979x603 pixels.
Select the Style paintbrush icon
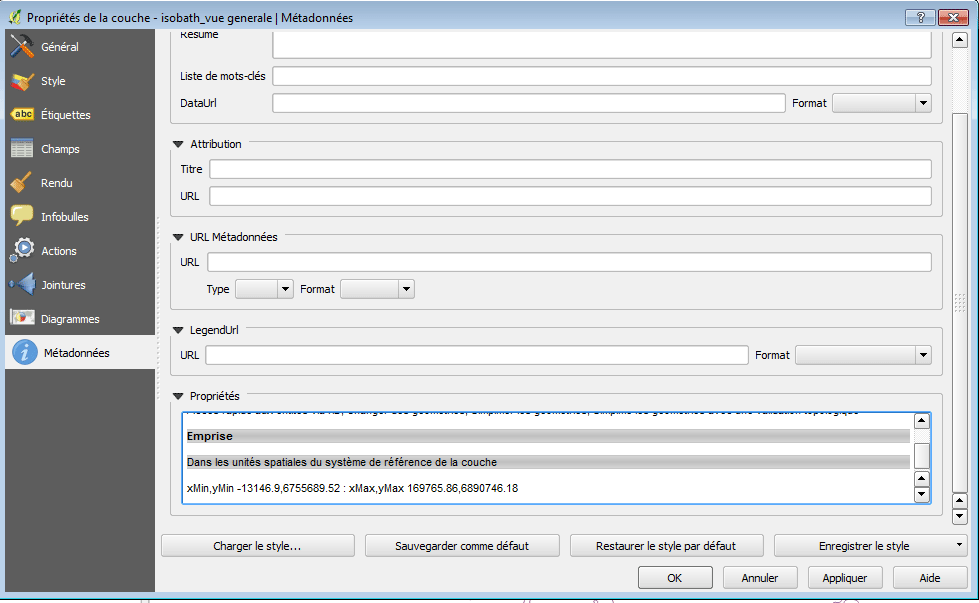22,81
